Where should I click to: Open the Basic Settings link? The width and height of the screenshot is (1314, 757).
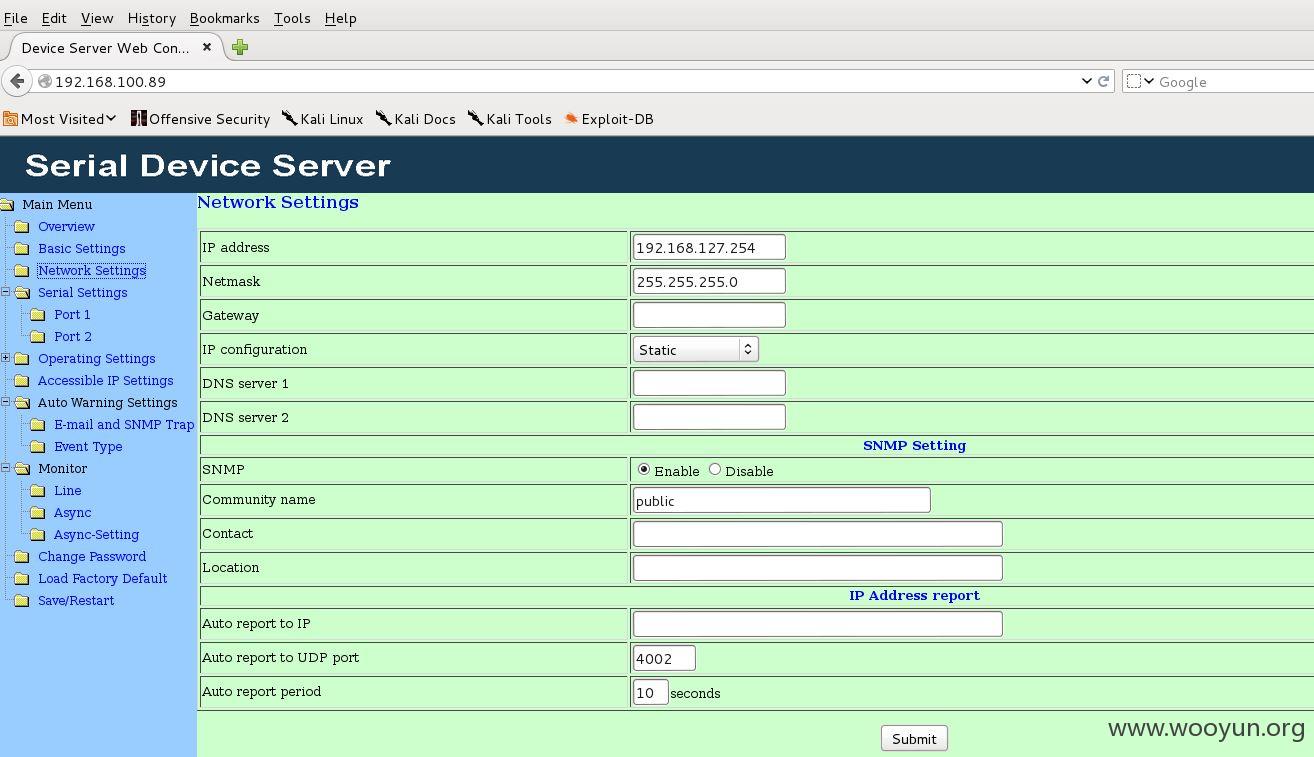click(x=82, y=249)
